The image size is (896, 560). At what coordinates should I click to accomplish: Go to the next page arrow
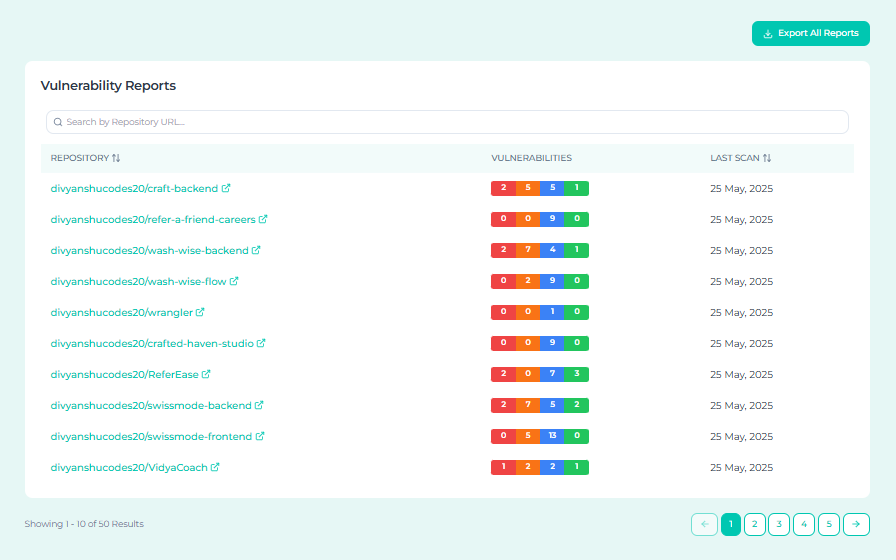pos(856,524)
